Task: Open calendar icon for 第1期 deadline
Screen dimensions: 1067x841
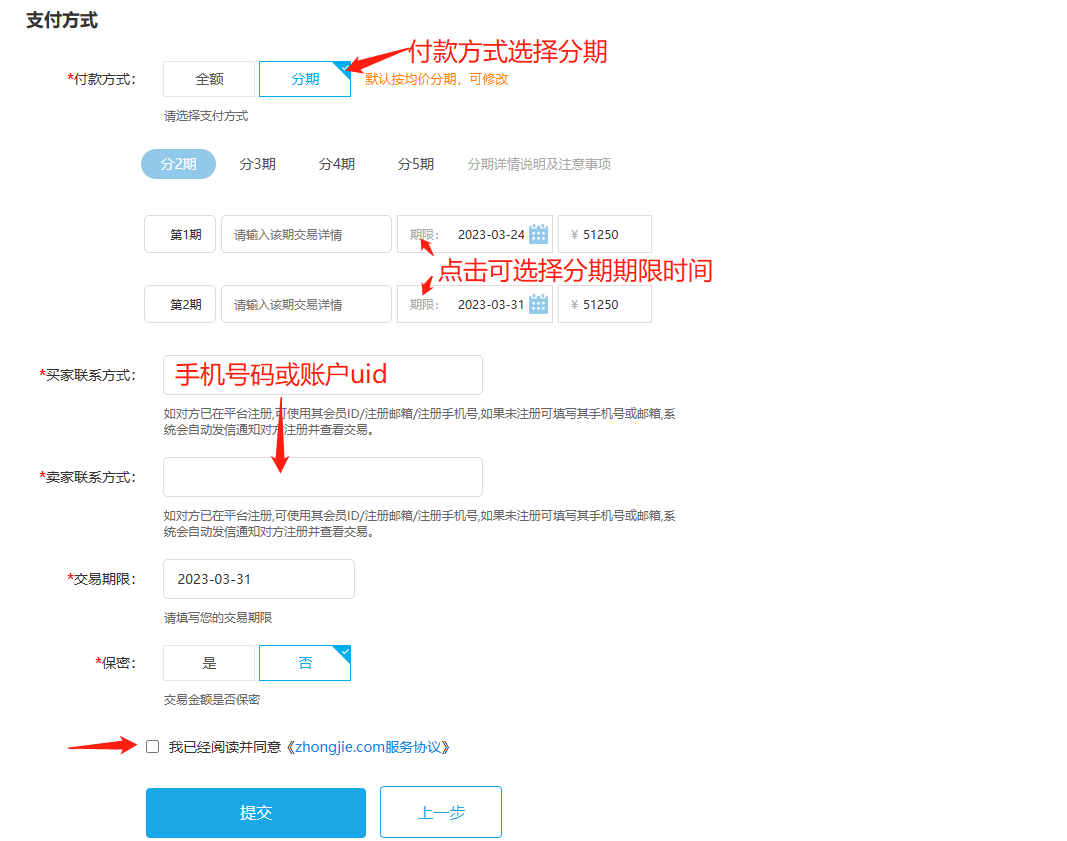Action: point(539,234)
